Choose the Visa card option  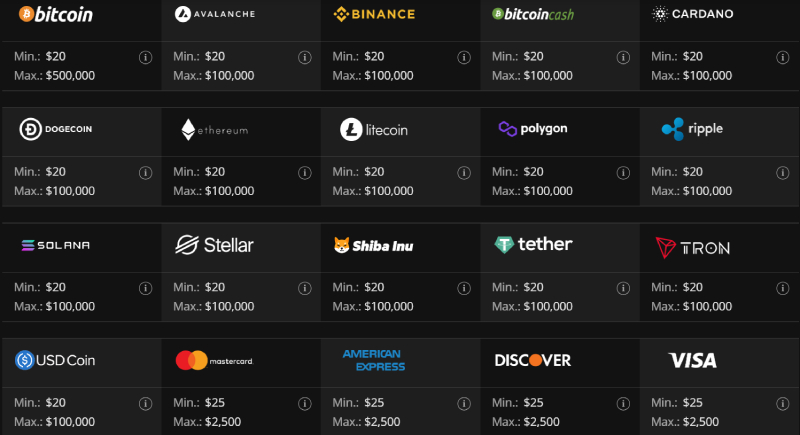(693, 361)
